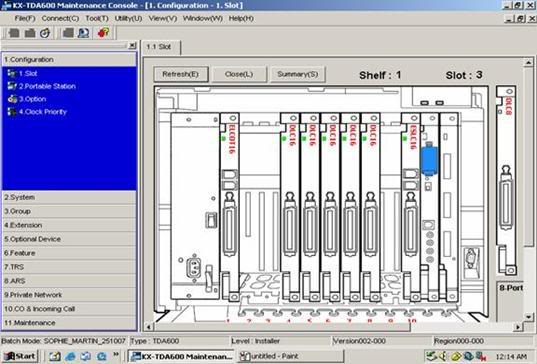Click the power supply unit in shelf
This screenshot has height=364, width=537.
point(195,206)
